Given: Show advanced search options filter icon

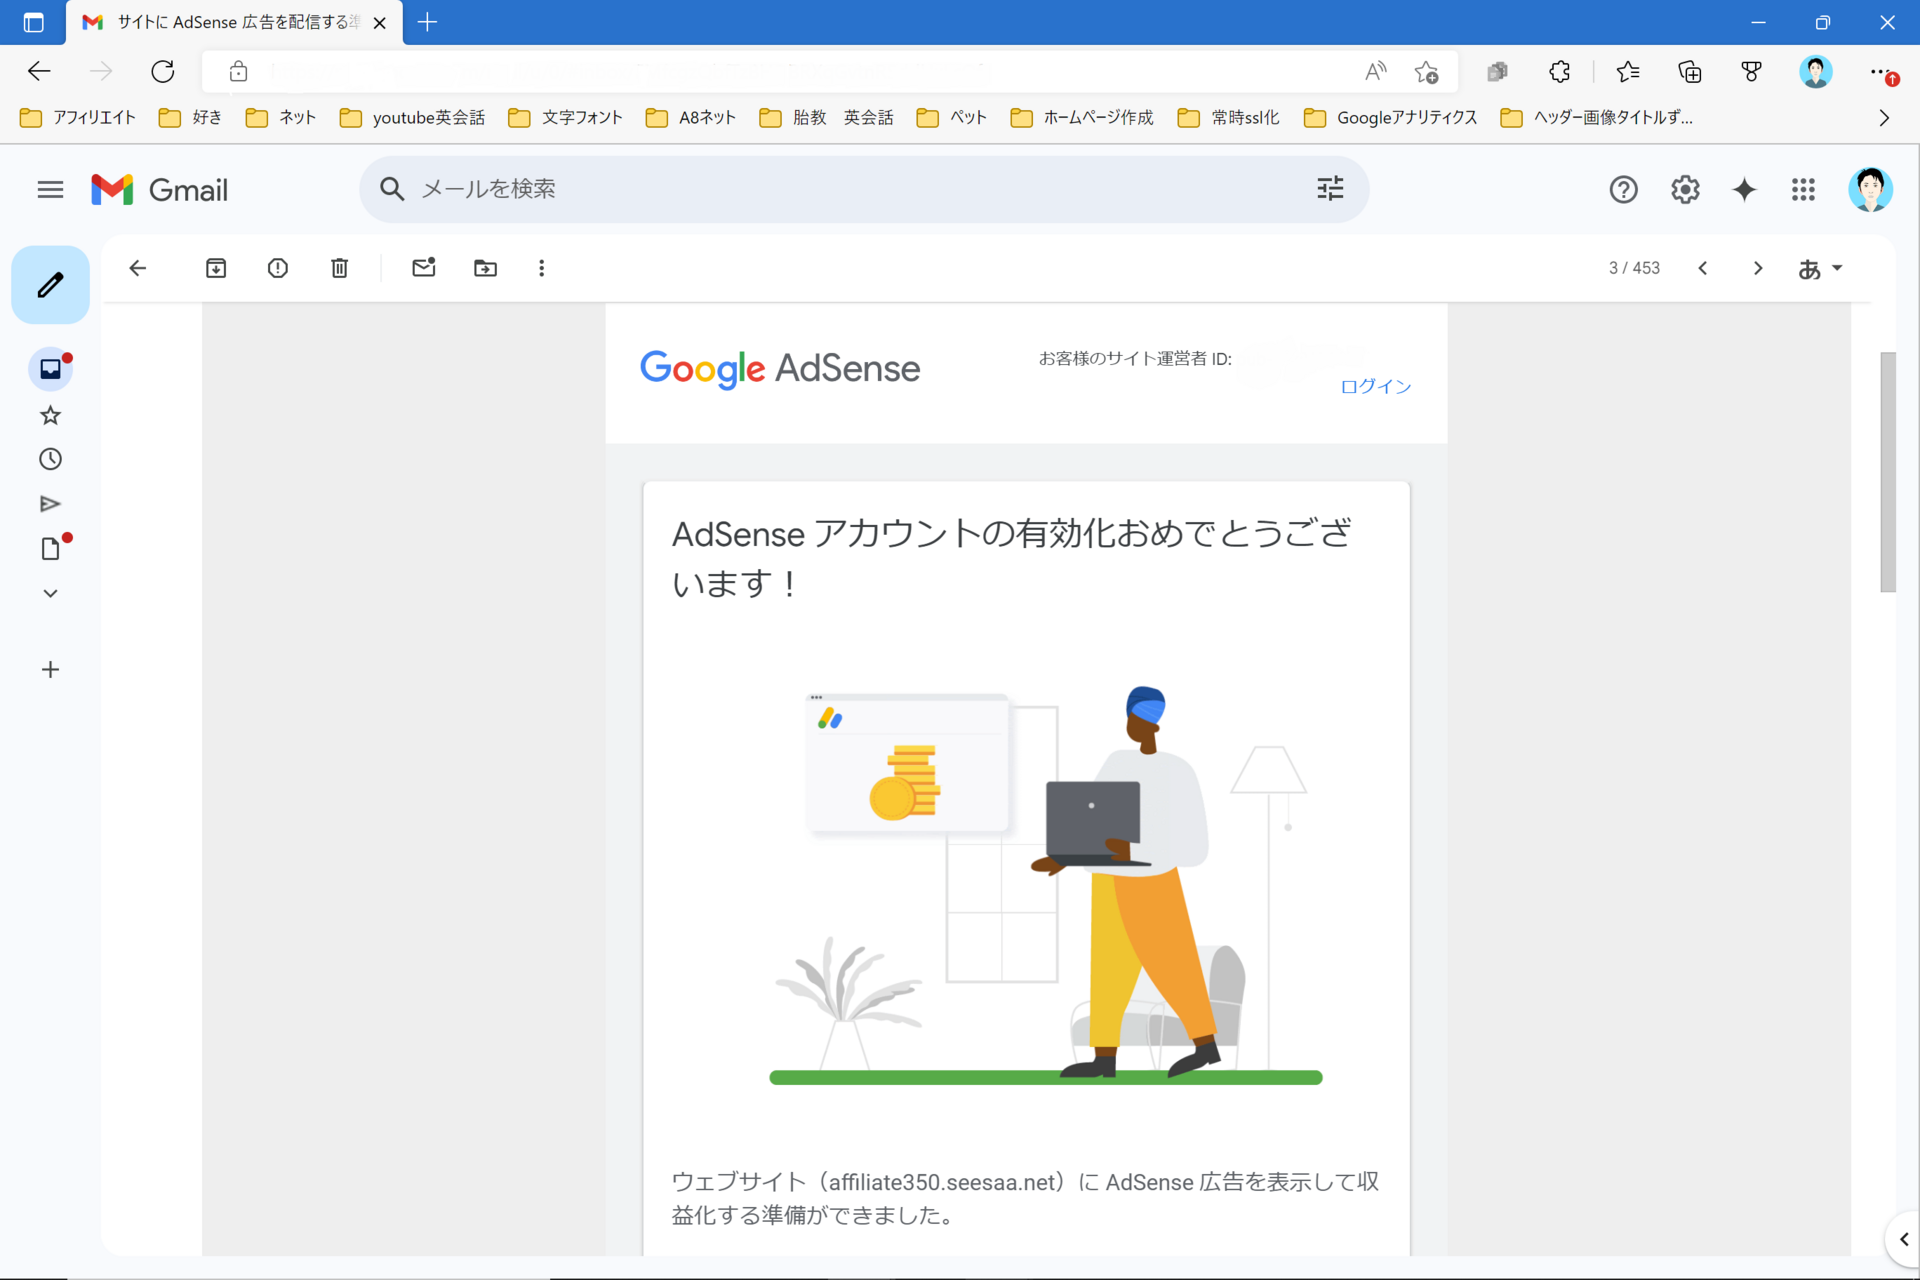Looking at the screenshot, I should pyautogui.click(x=1330, y=189).
